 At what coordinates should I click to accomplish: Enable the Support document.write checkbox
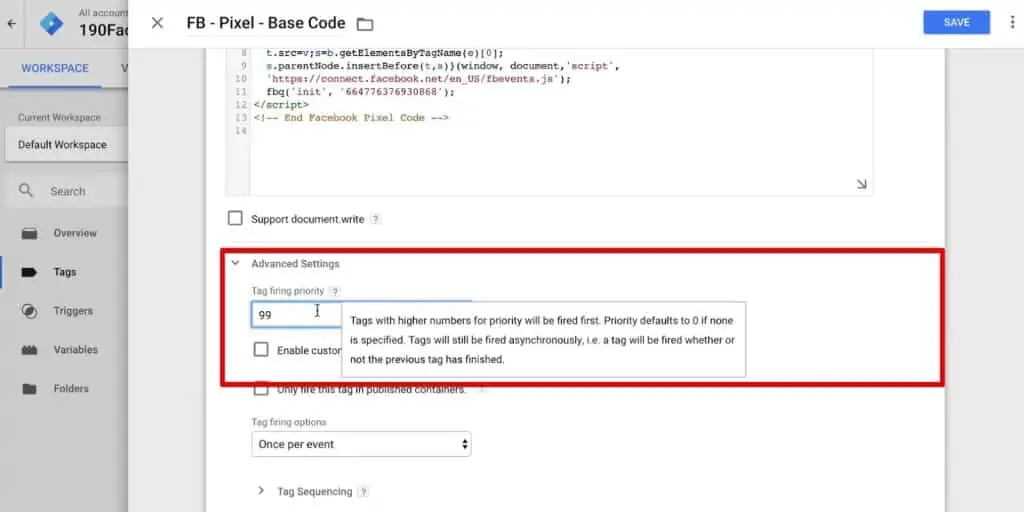[235, 218]
